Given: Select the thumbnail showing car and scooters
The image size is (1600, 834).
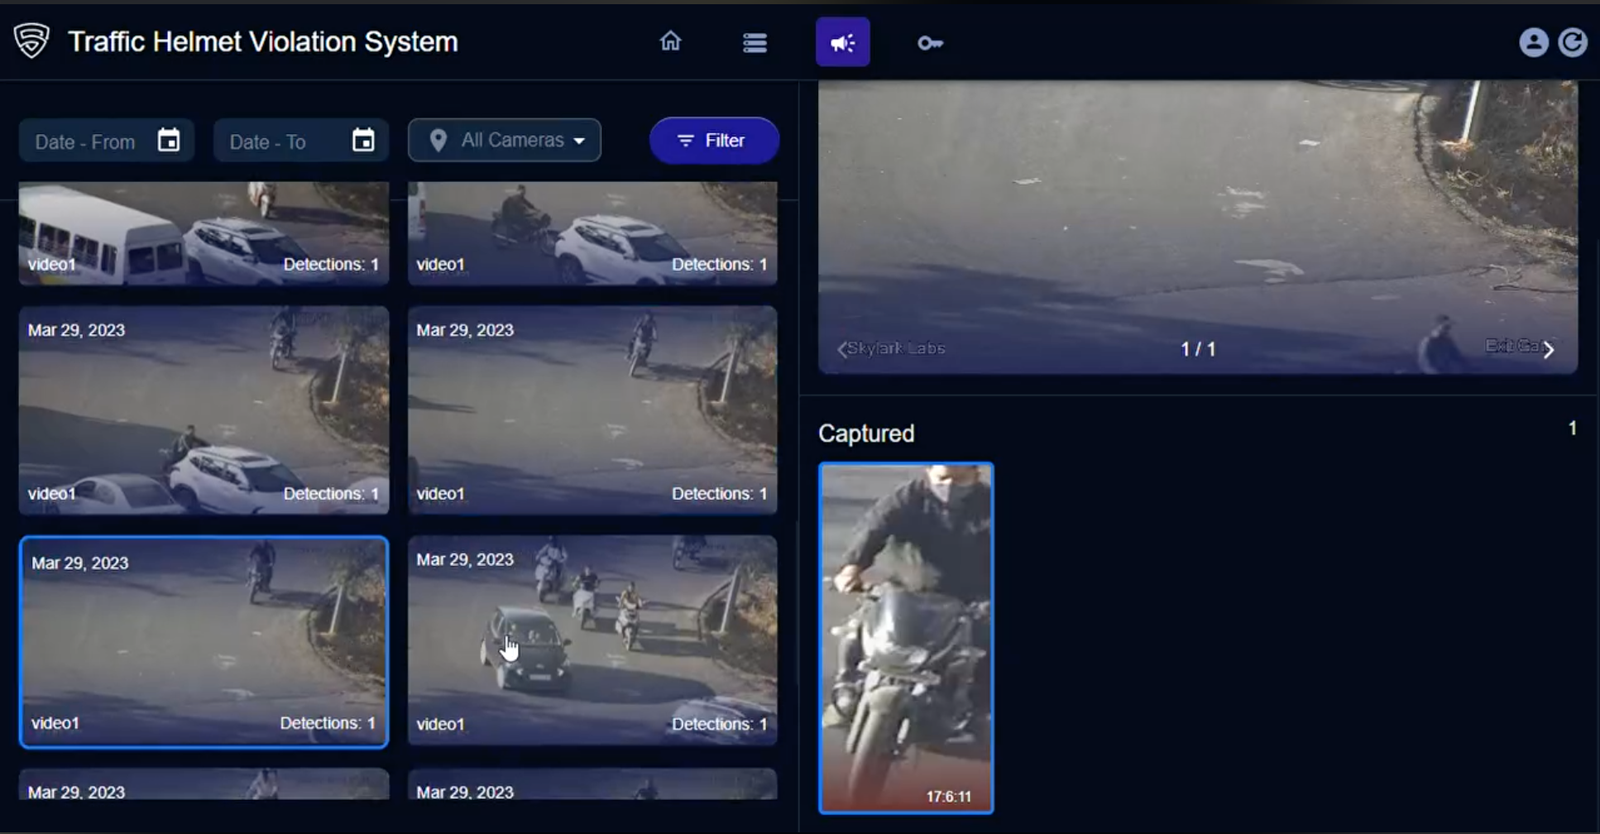Looking at the screenshot, I should coord(592,642).
